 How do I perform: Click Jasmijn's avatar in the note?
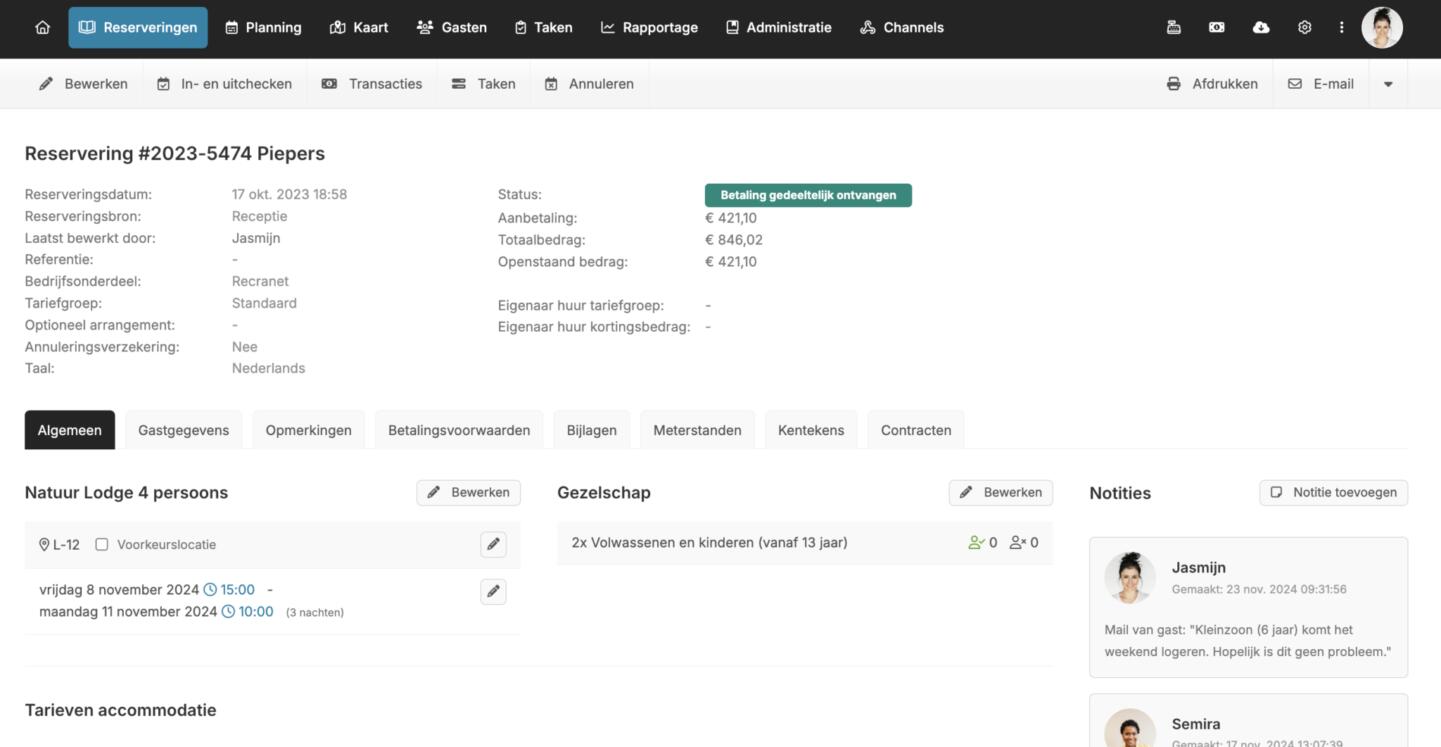coord(1130,577)
